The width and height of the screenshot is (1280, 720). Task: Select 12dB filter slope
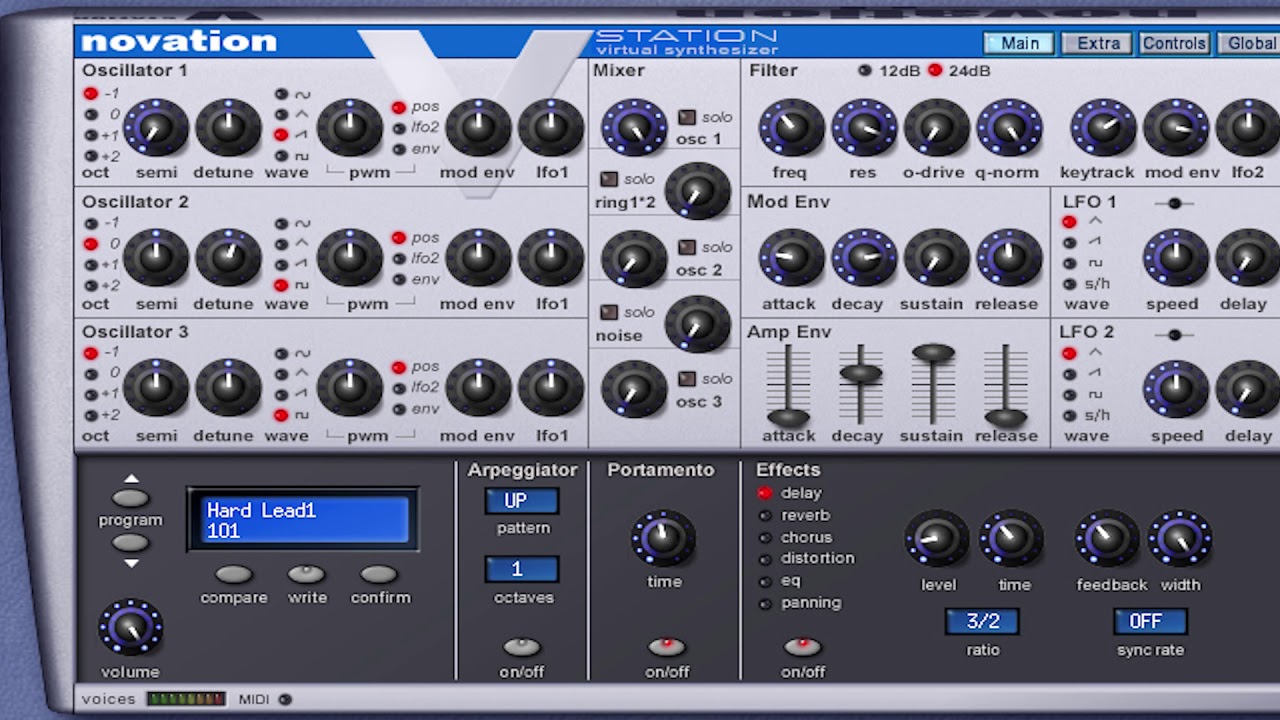pyautogui.click(x=865, y=70)
